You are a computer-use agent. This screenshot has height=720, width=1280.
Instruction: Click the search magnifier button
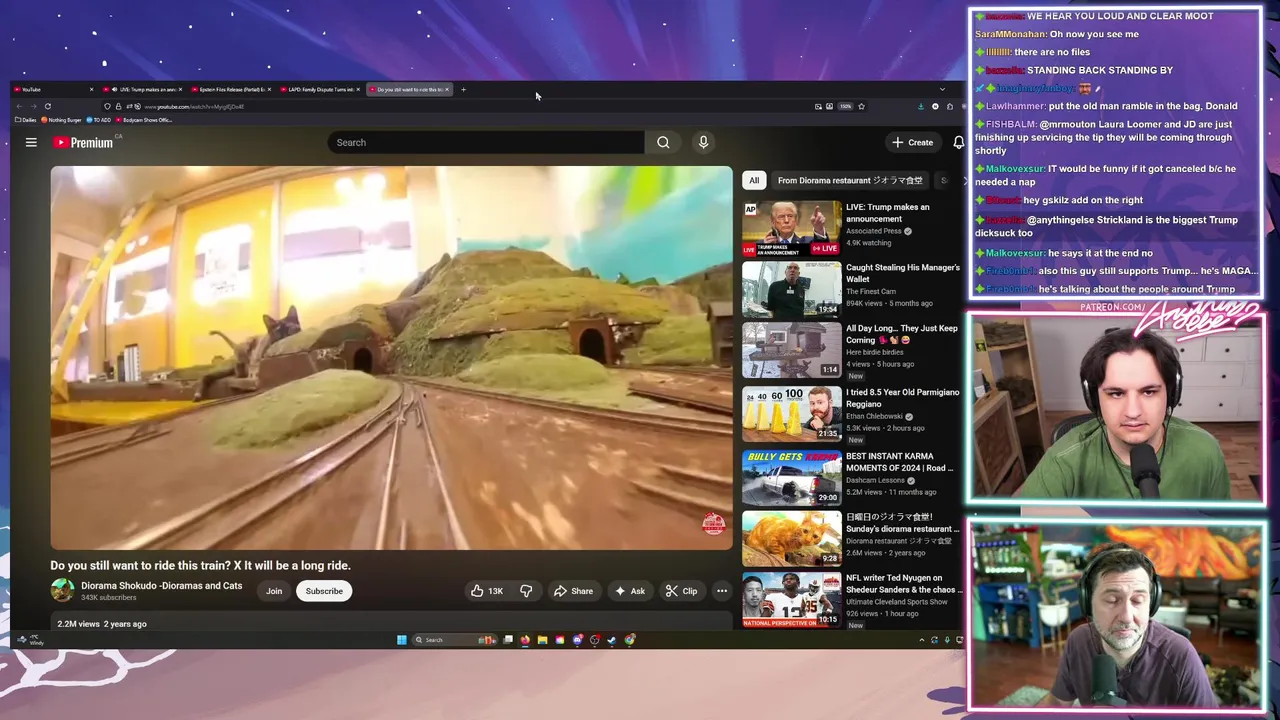click(x=663, y=142)
